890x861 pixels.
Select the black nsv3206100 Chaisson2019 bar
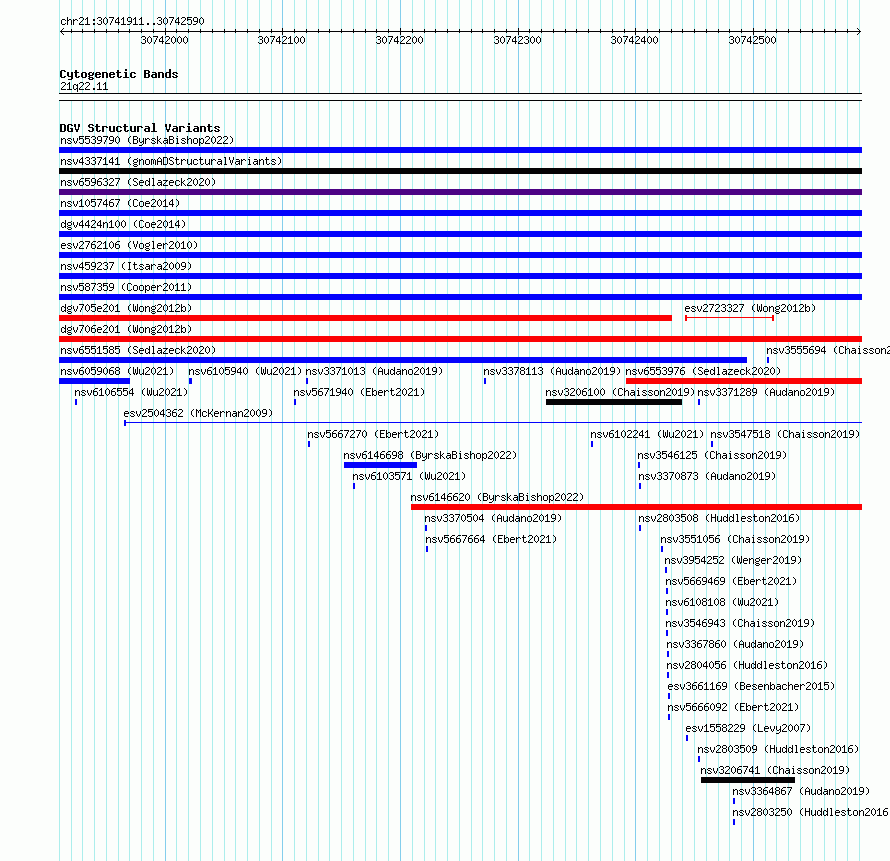point(614,402)
